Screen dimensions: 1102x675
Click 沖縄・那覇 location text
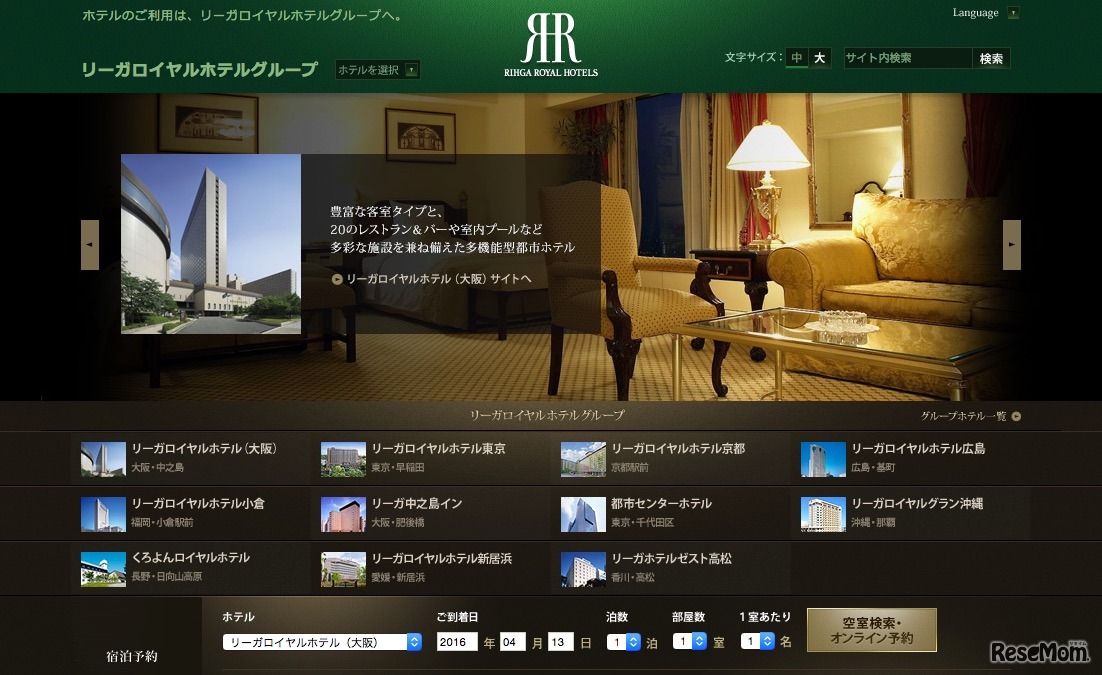pyautogui.click(x=873, y=522)
